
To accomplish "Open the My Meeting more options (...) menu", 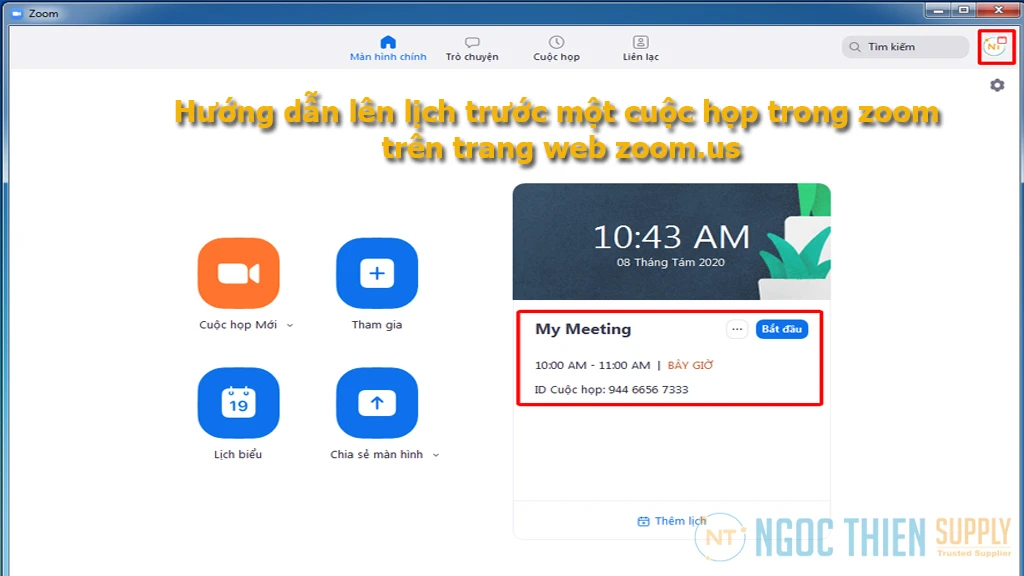I will click(737, 329).
